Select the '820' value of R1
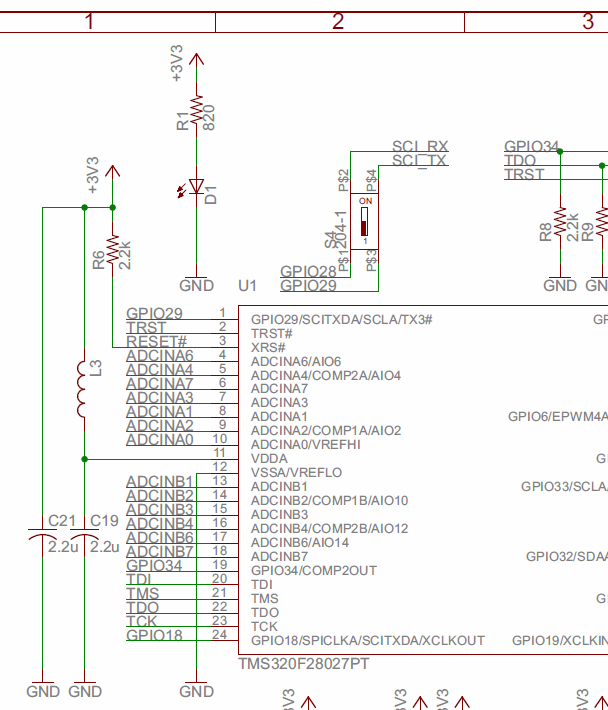Image resolution: width=608 pixels, height=710 pixels. (x=209, y=118)
